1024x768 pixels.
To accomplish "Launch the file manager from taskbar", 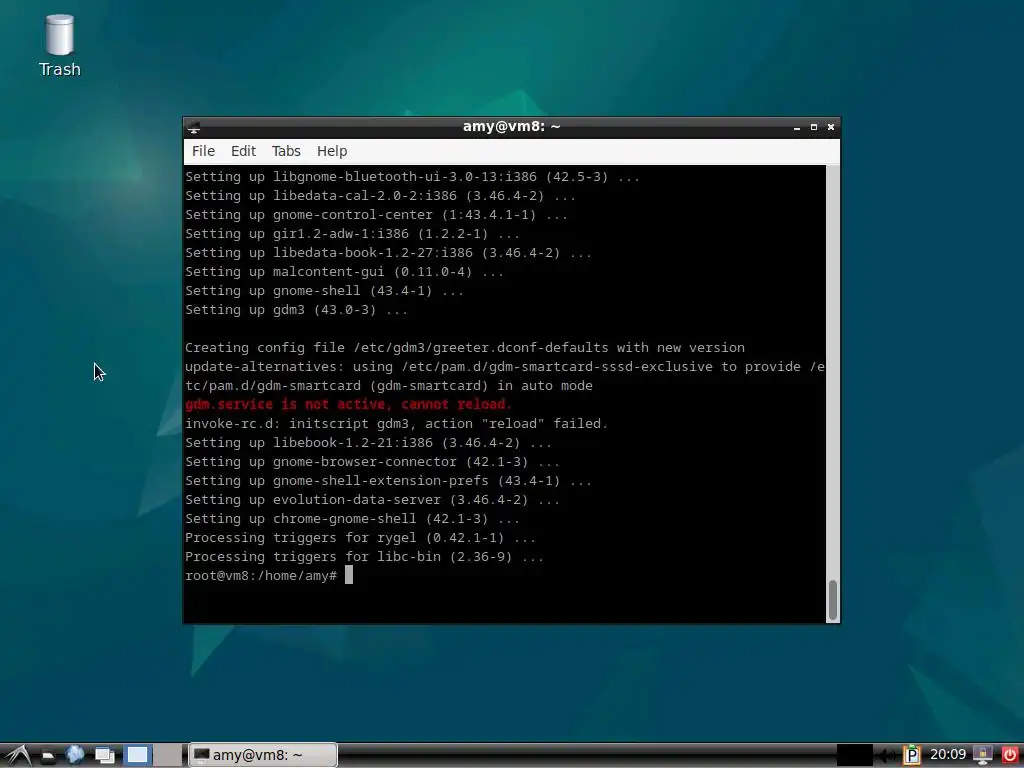I will pyautogui.click(x=48, y=756).
